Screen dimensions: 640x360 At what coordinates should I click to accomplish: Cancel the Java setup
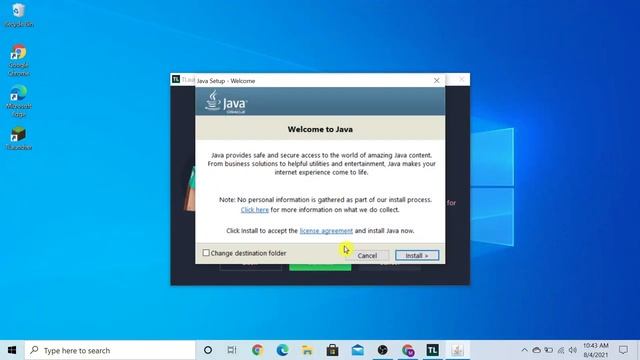[x=367, y=256]
